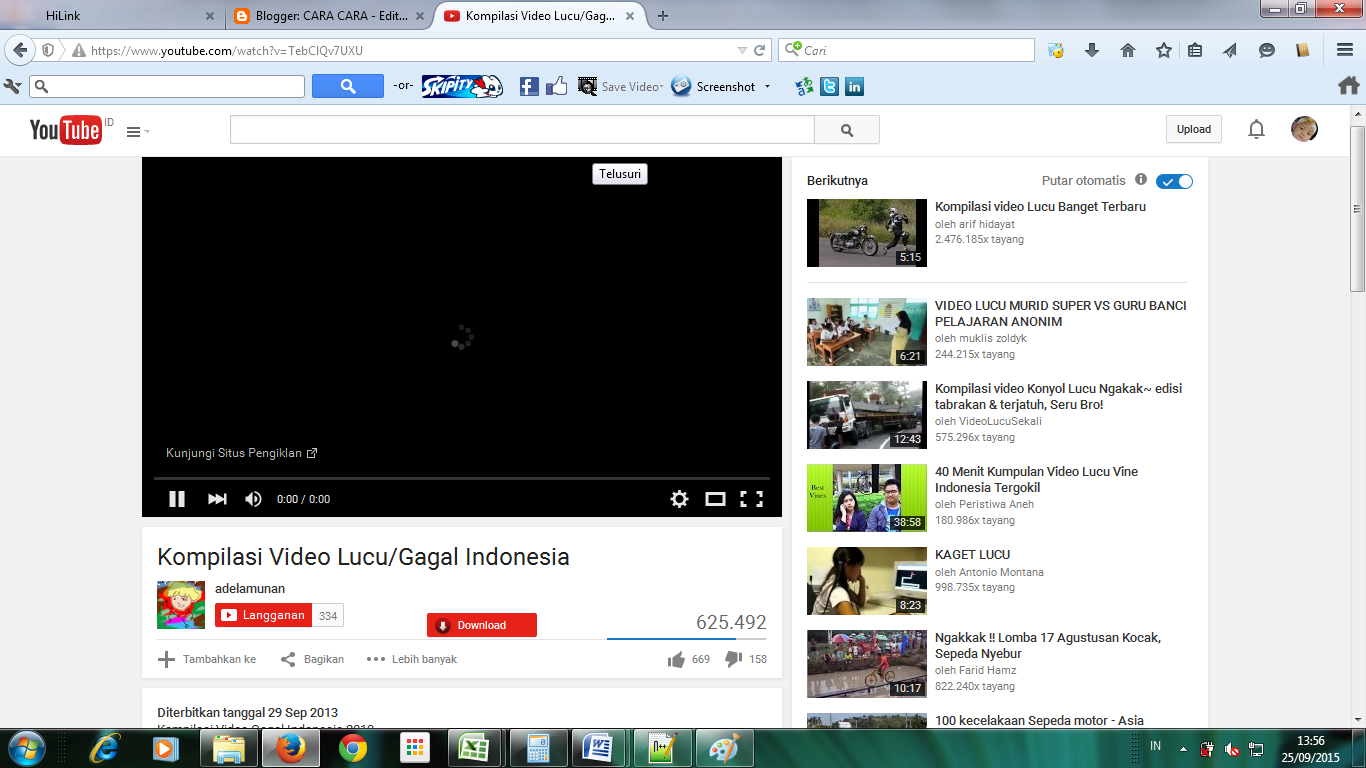Image resolution: width=1366 pixels, height=768 pixels.
Task: Mute the video volume speaker icon
Action: 253,499
